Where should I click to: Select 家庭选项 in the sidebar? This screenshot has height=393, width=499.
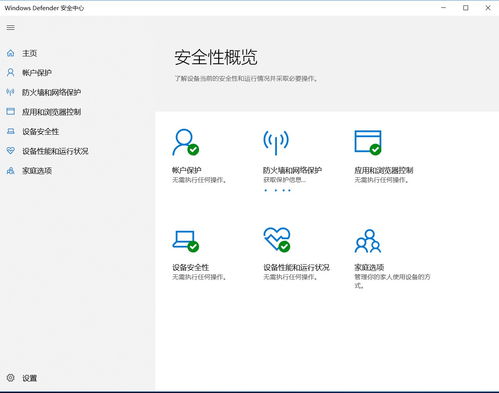[37, 171]
